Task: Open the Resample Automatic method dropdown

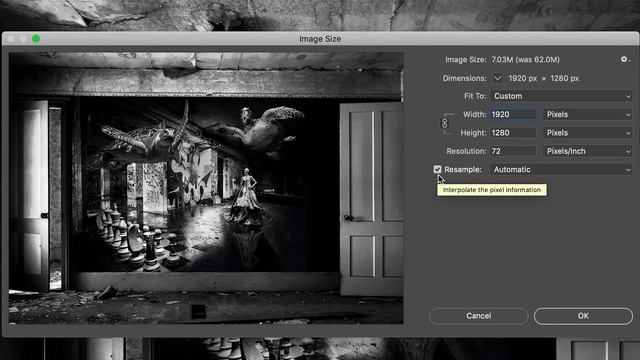Action: pos(561,170)
